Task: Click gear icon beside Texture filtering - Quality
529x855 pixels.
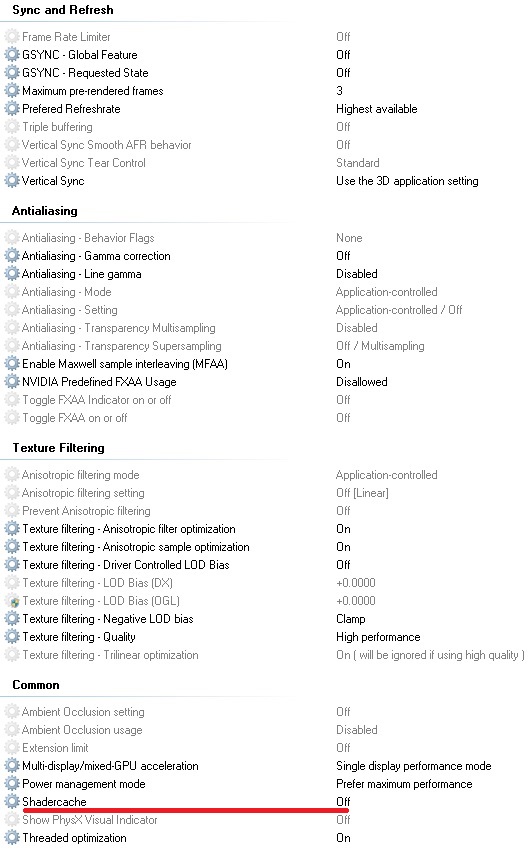Action: pyautogui.click(x=12, y=636)
